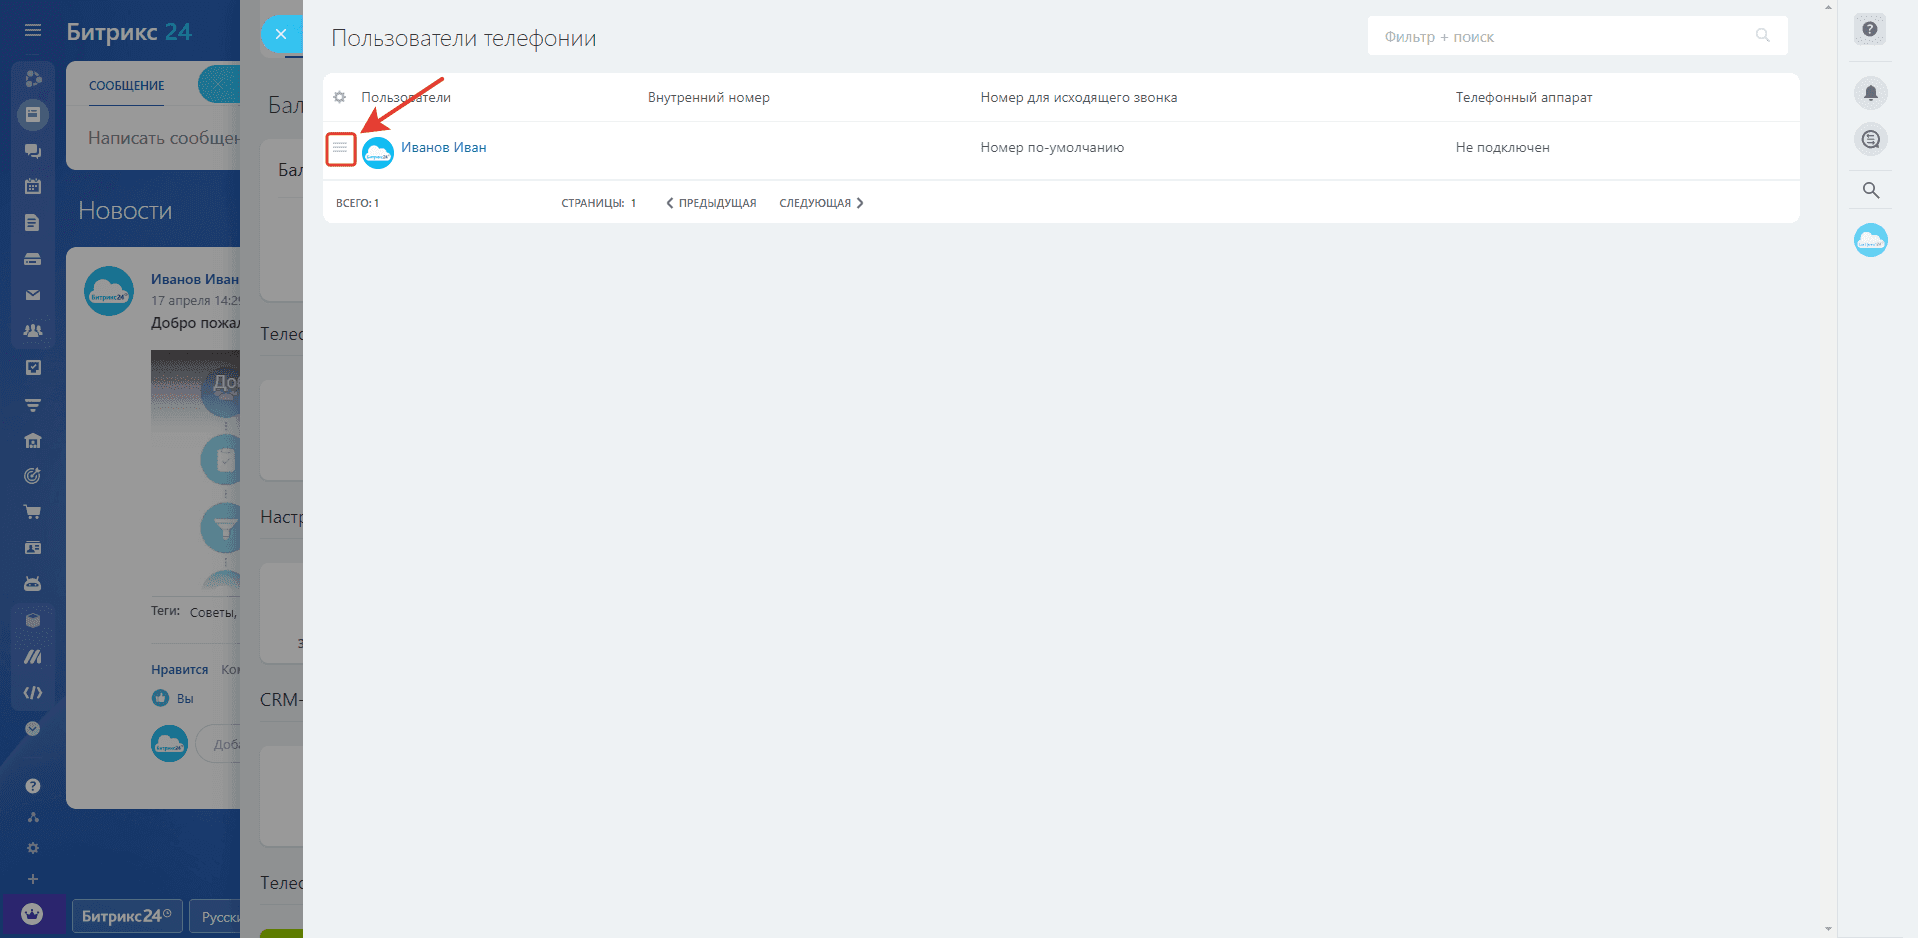This screenshot has width=1918, height=938.
Task: Expand more items in left sidebar
Action: (x=33, y=879)
